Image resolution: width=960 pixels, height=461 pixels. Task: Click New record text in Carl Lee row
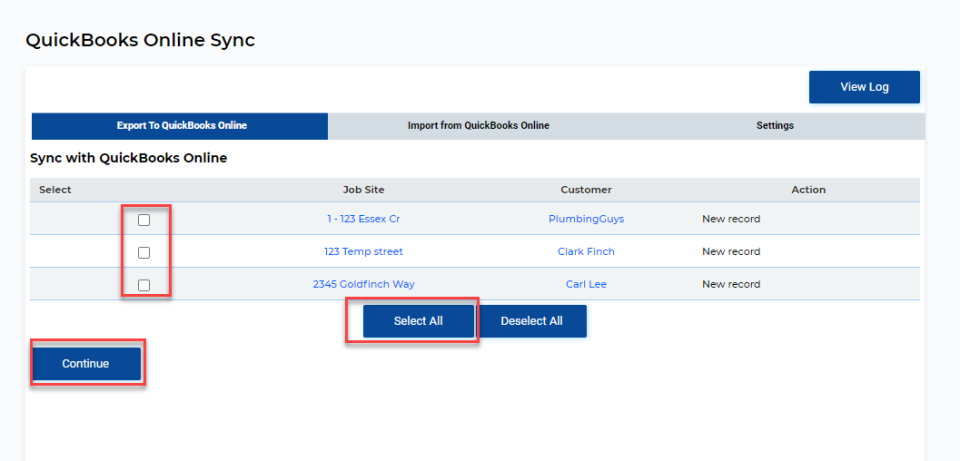coord(731,284)
